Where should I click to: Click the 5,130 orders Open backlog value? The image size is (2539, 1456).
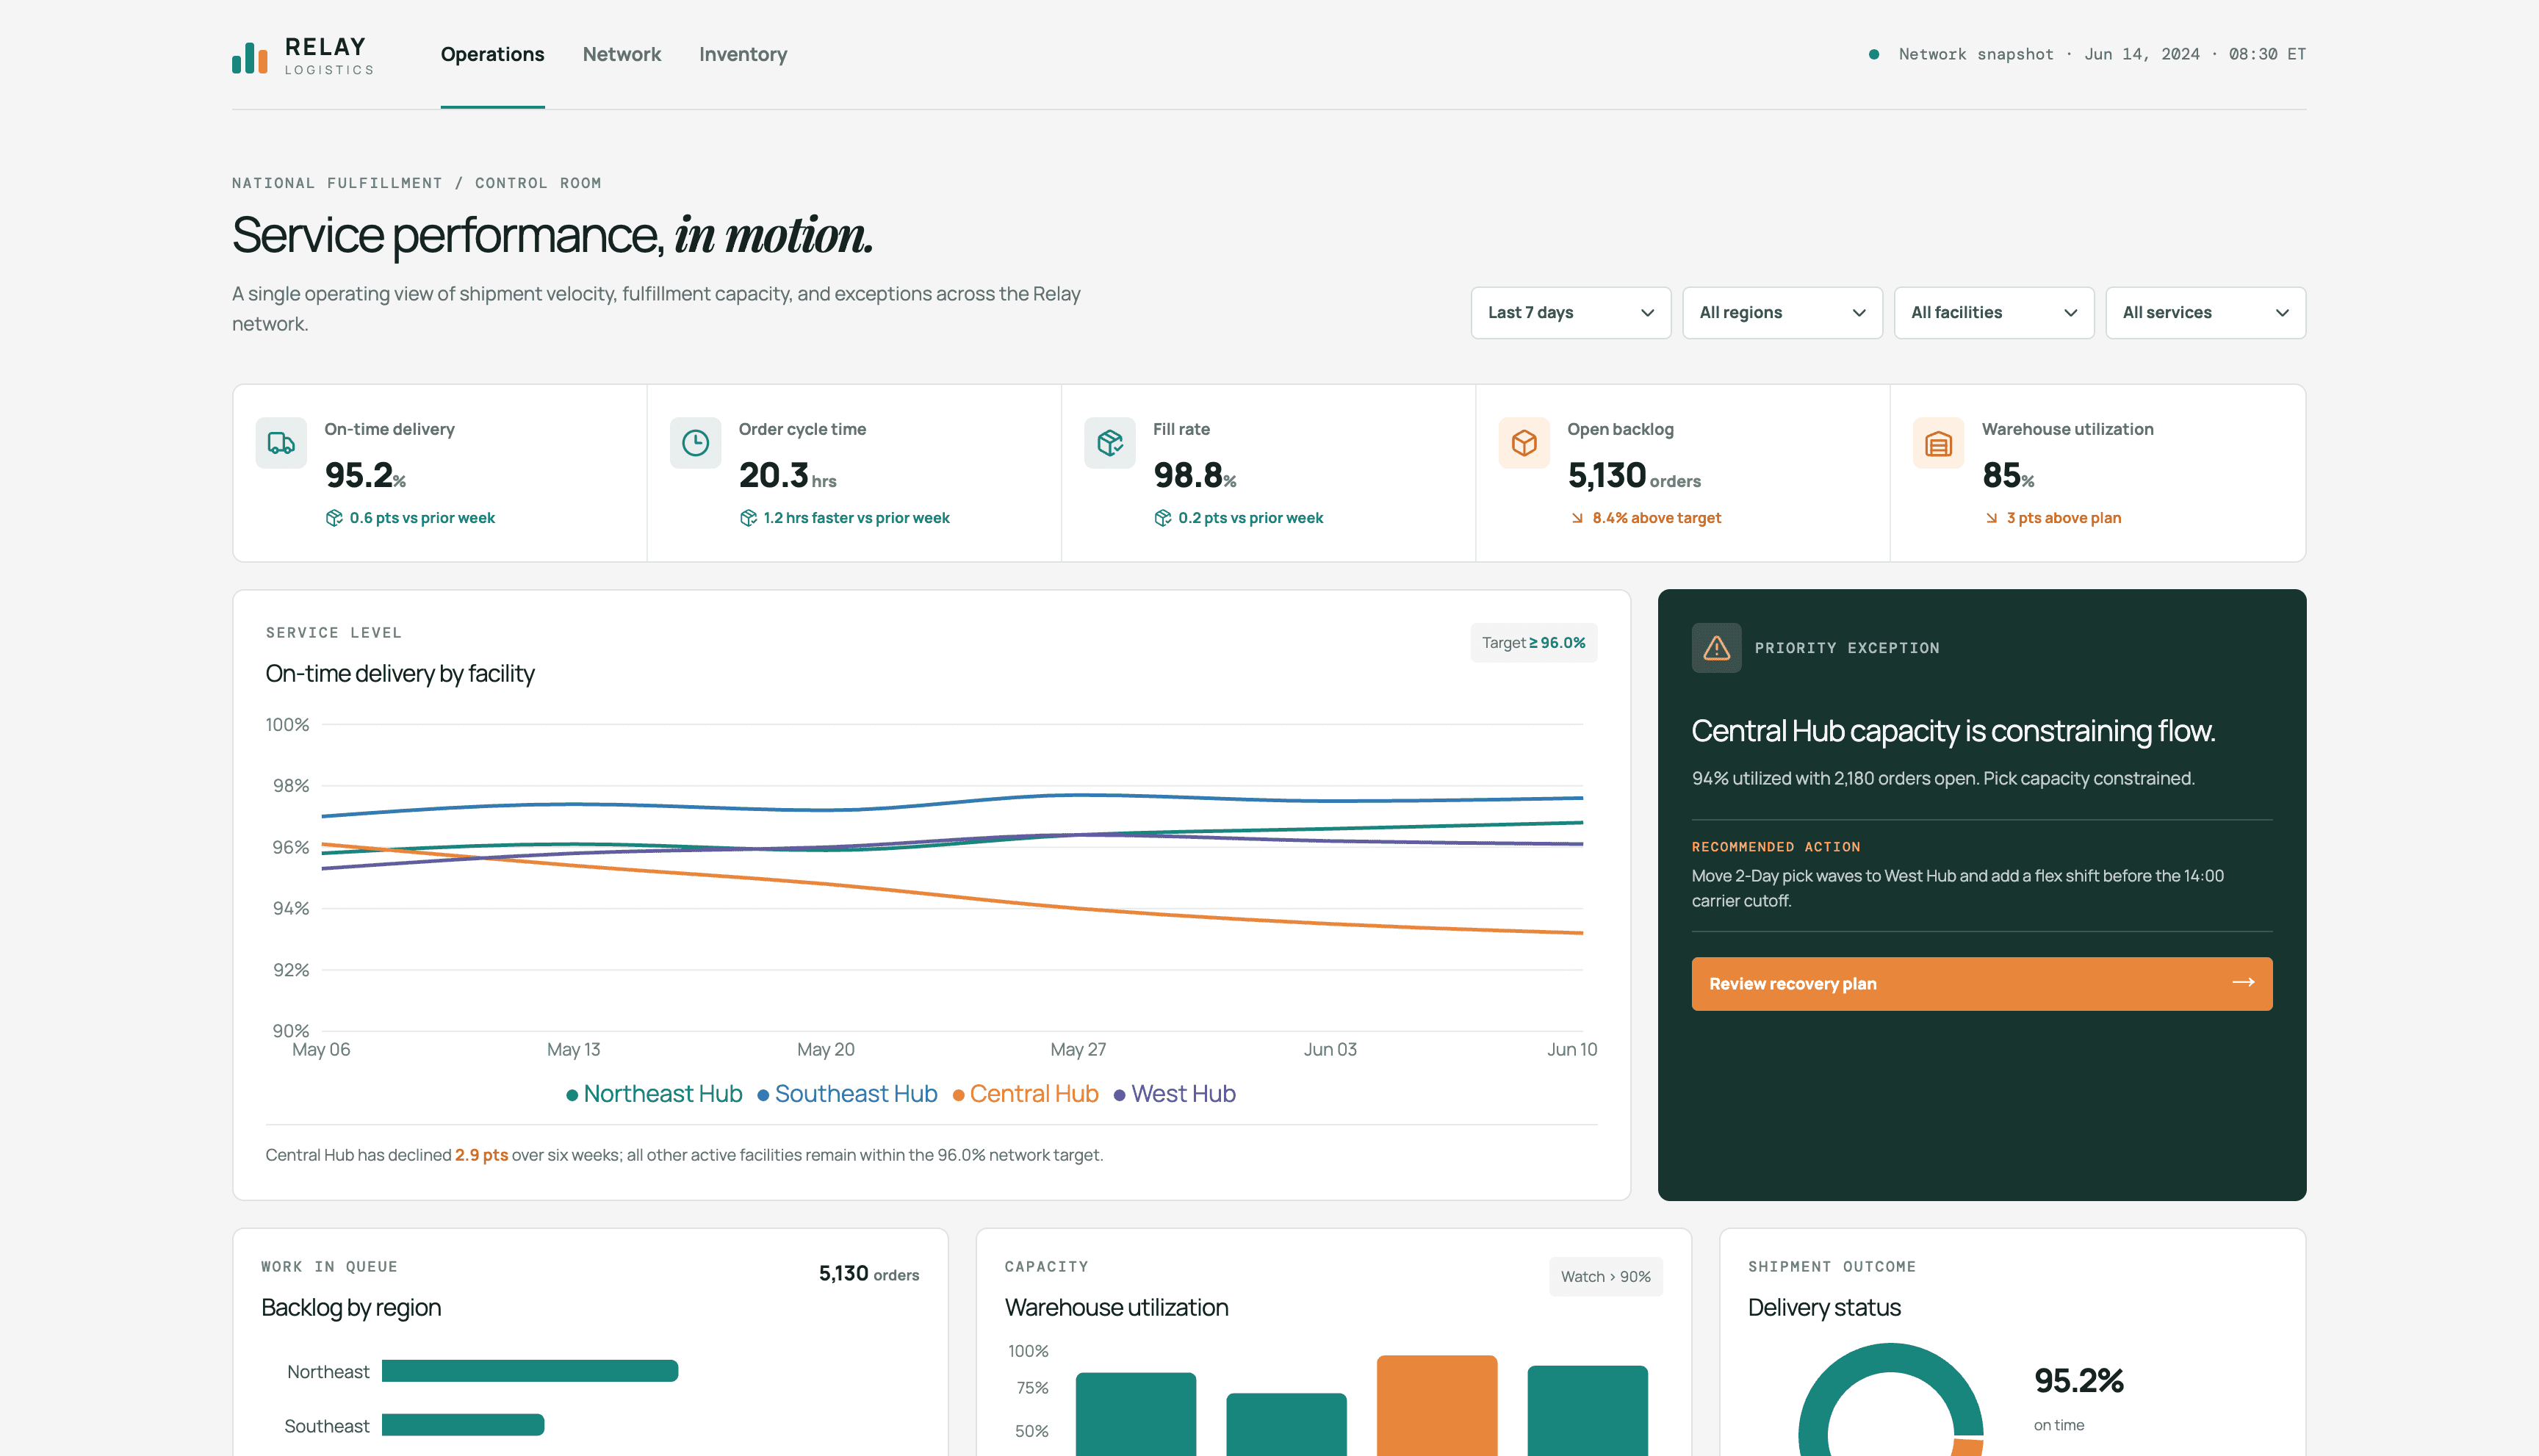point(1634,475)
